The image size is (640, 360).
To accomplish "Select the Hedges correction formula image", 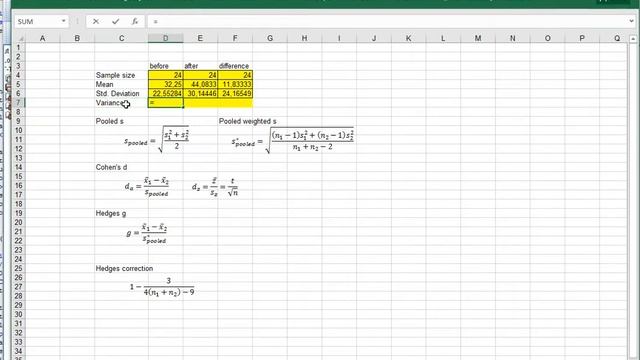I will (x=162, y=287).
